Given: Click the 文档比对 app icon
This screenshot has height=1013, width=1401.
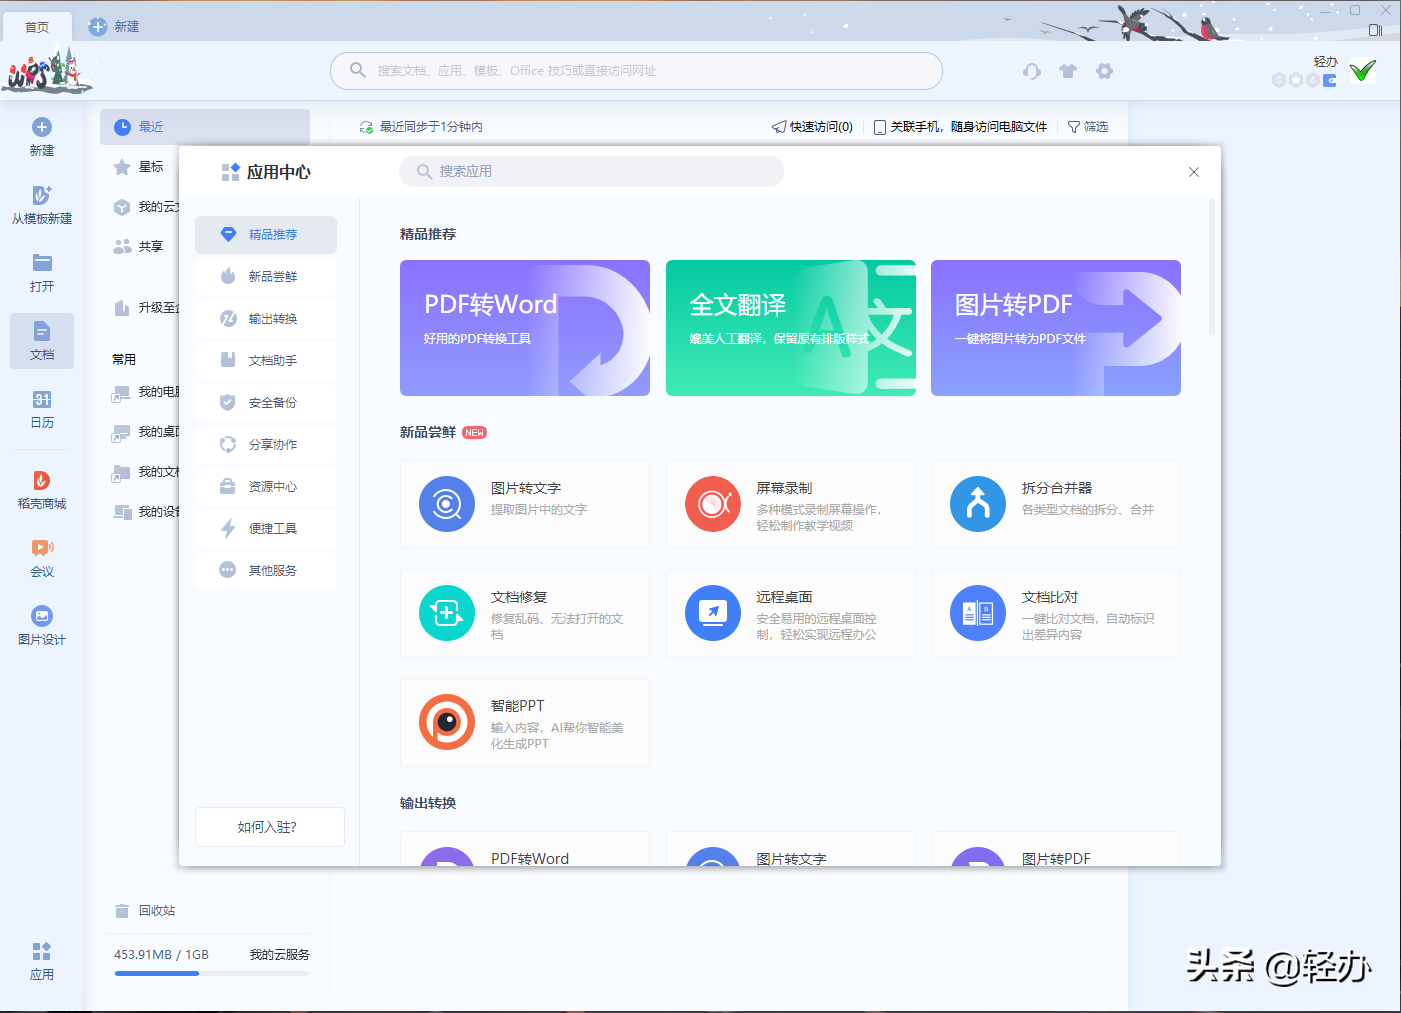Looking at the screenshot, I should point(978,613).
